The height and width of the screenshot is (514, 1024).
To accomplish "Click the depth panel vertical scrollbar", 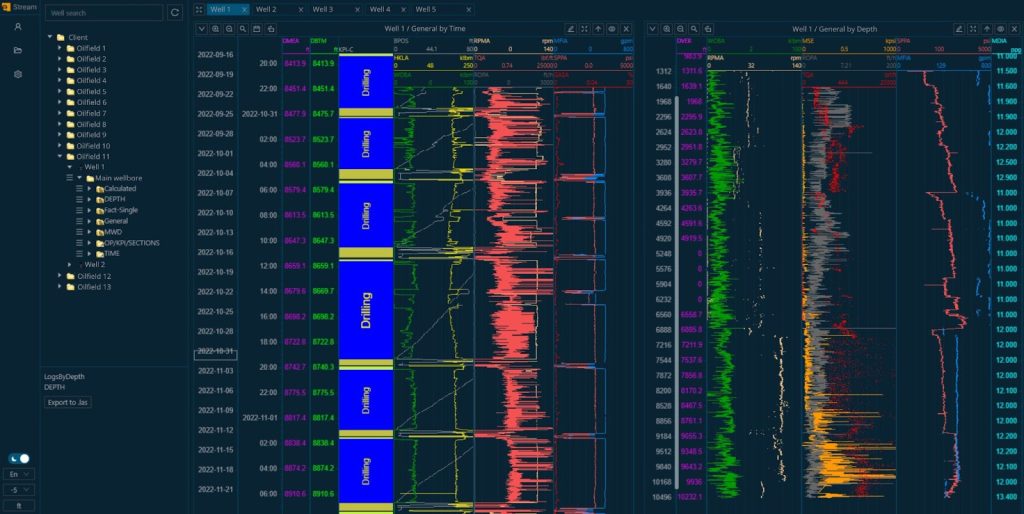I will point(677,293).
